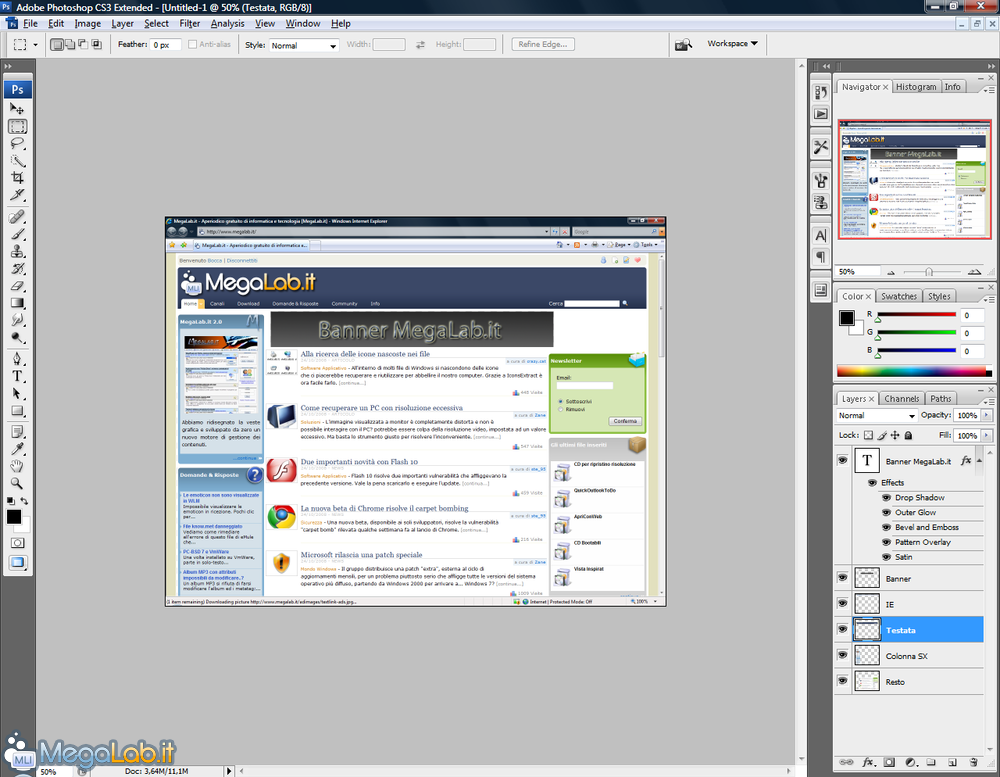
Task: Select the Rectangle shape tool
Action: [17, 410]
